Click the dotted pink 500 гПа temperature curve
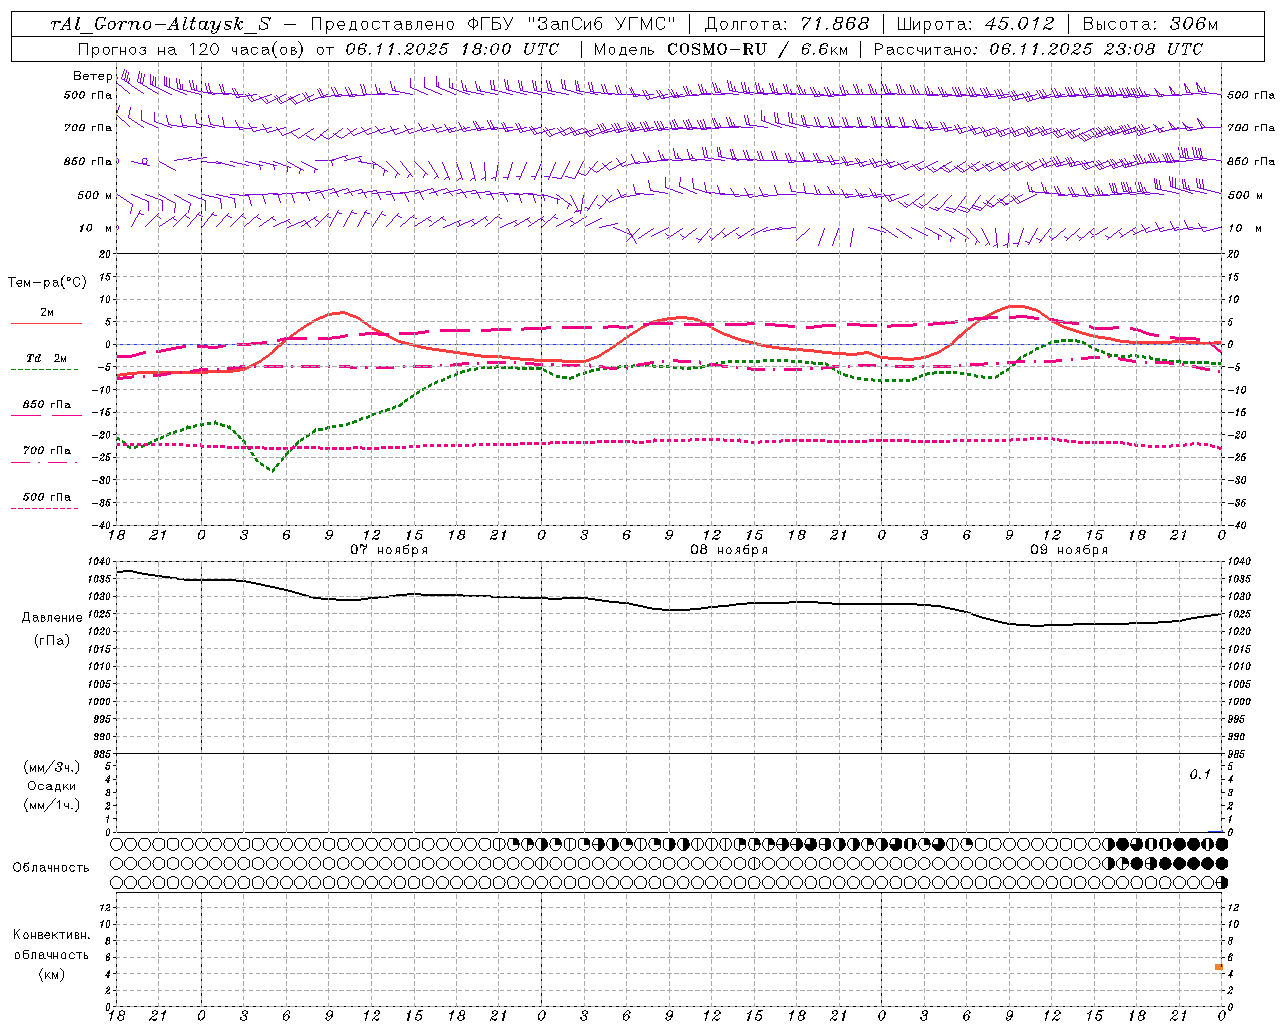 [x=669, y=442]
